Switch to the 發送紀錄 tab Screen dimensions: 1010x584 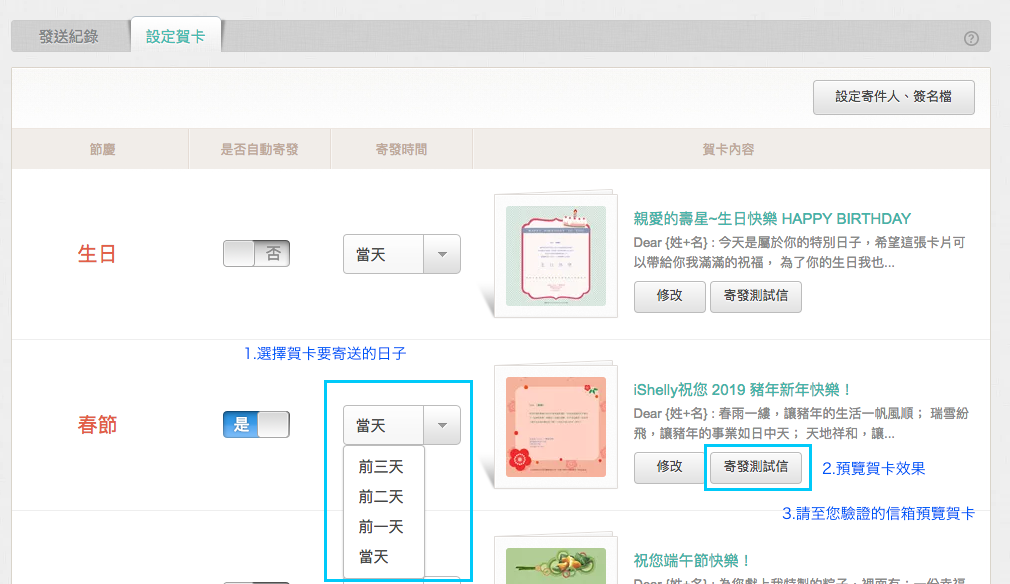point(69,37)
